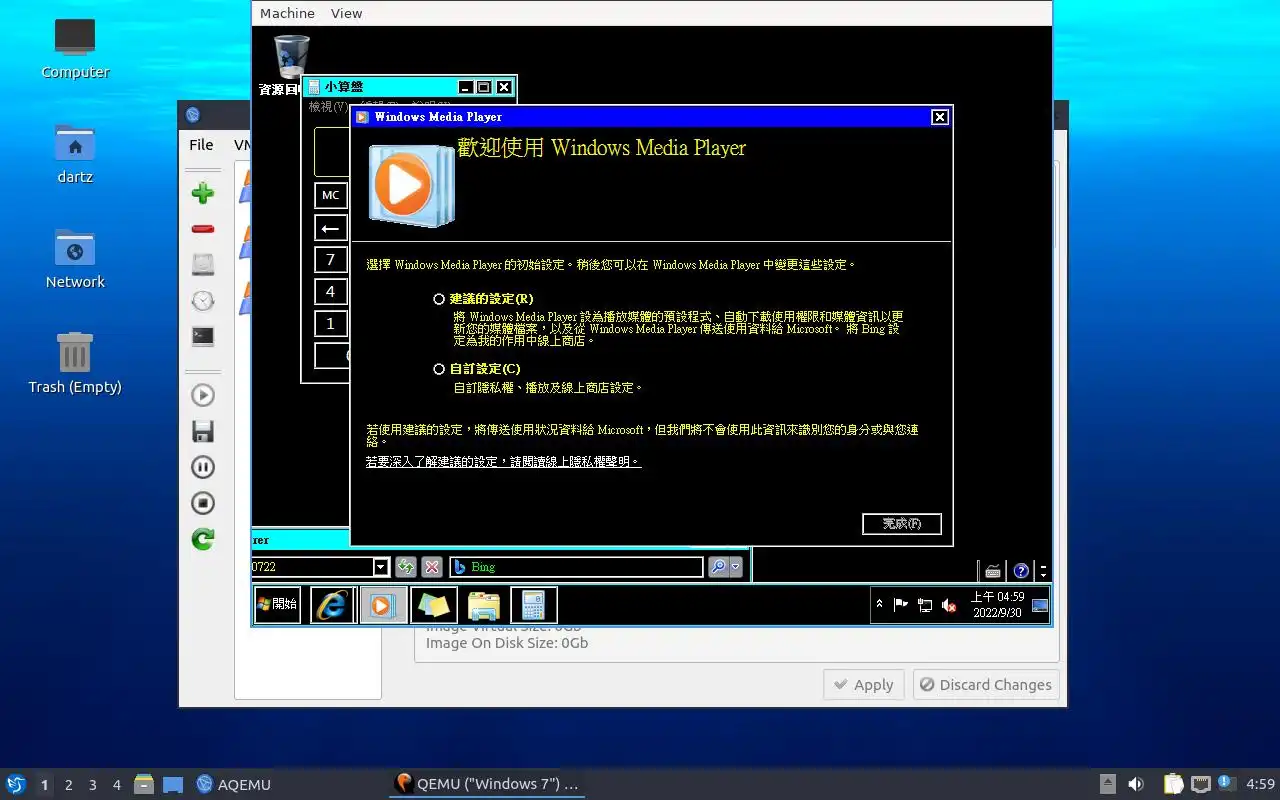Show hidden Windows tray icons
Image resolution: width=1280 pixels, height=800 pixels.
click(879, 604)
